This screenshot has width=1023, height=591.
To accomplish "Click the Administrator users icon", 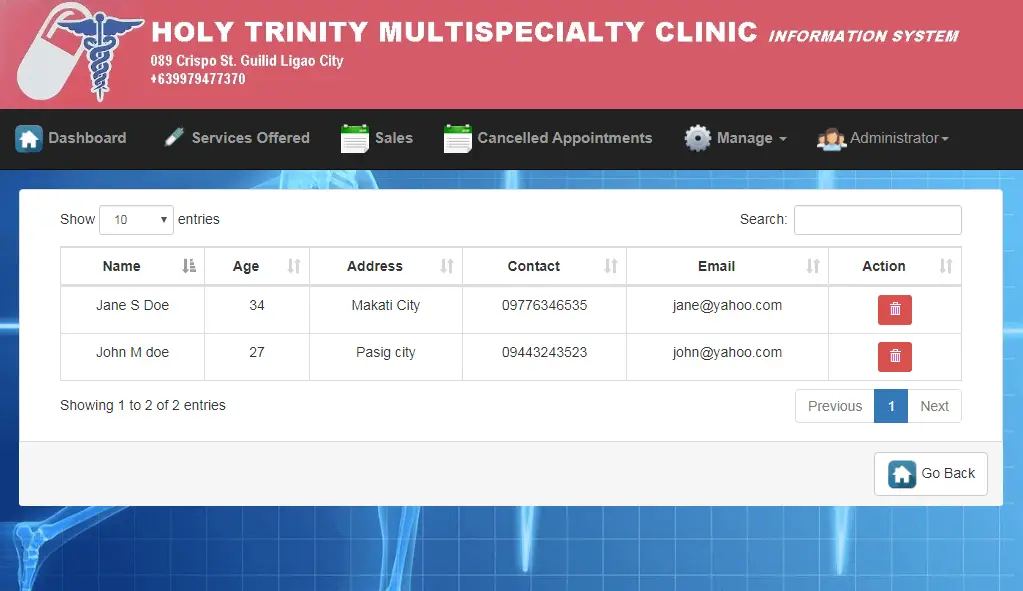I will (831, 139).
